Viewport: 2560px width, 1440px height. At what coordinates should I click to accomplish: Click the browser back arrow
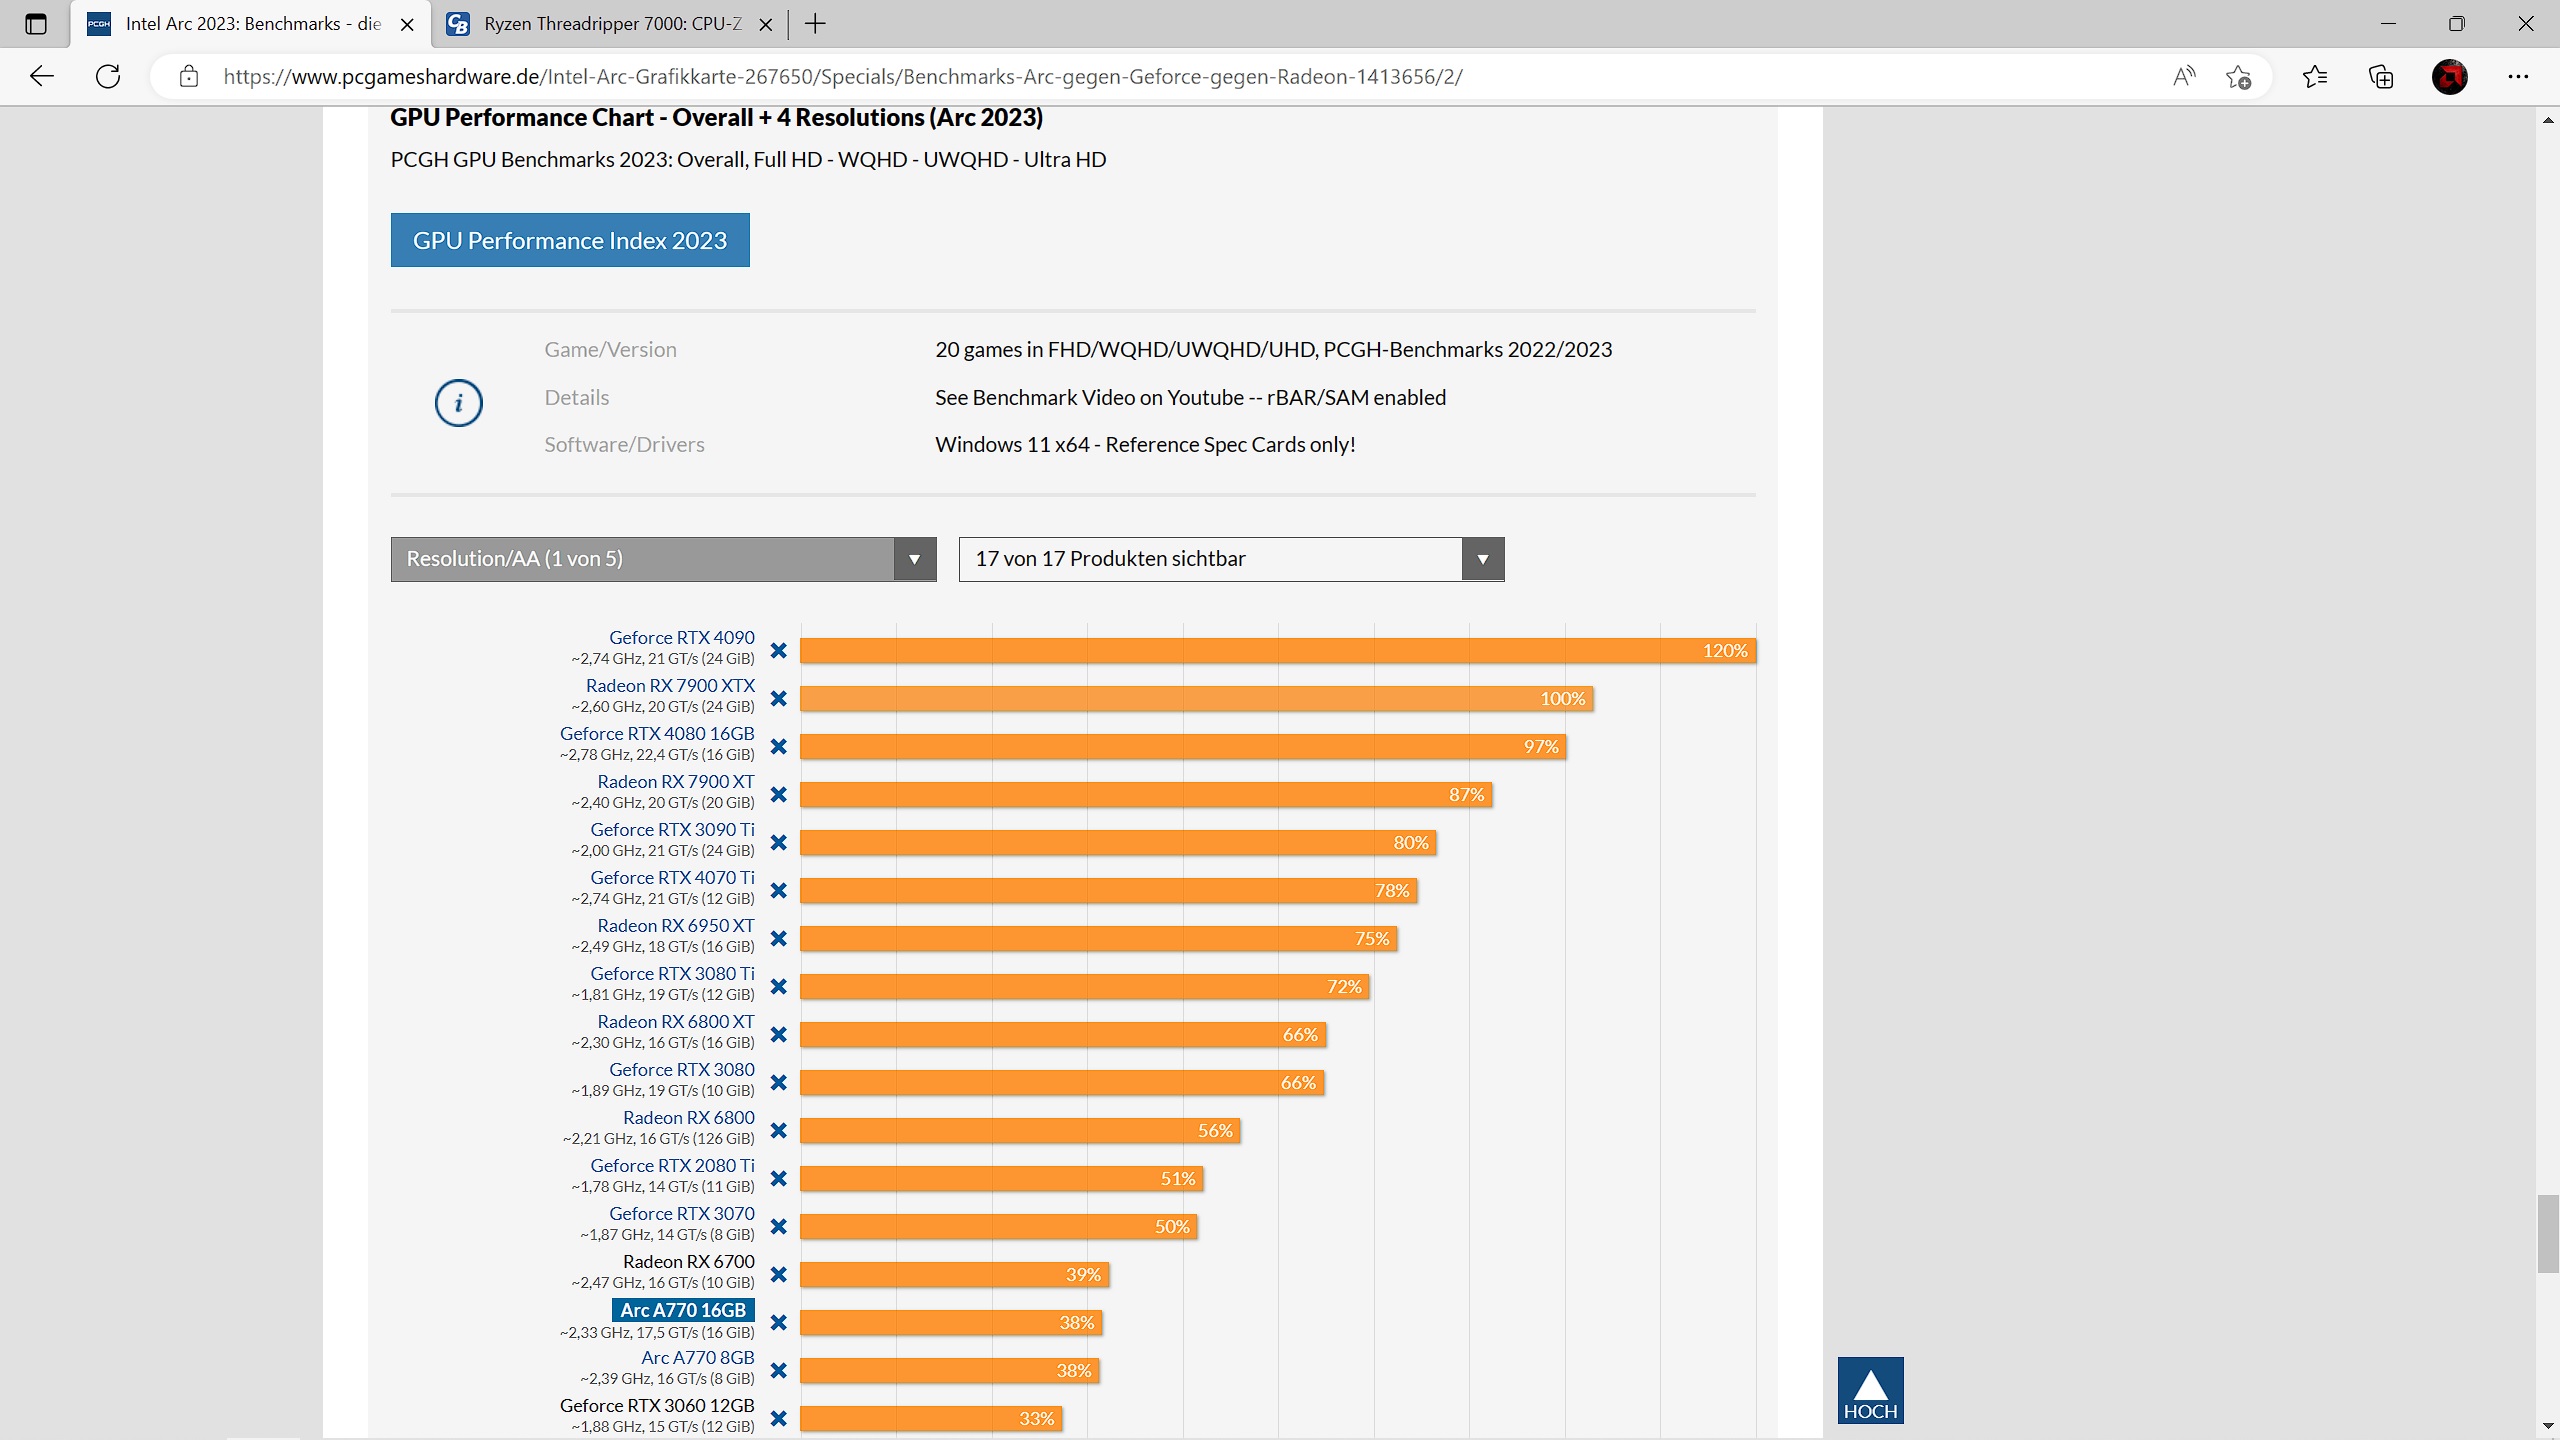point(41,76)
